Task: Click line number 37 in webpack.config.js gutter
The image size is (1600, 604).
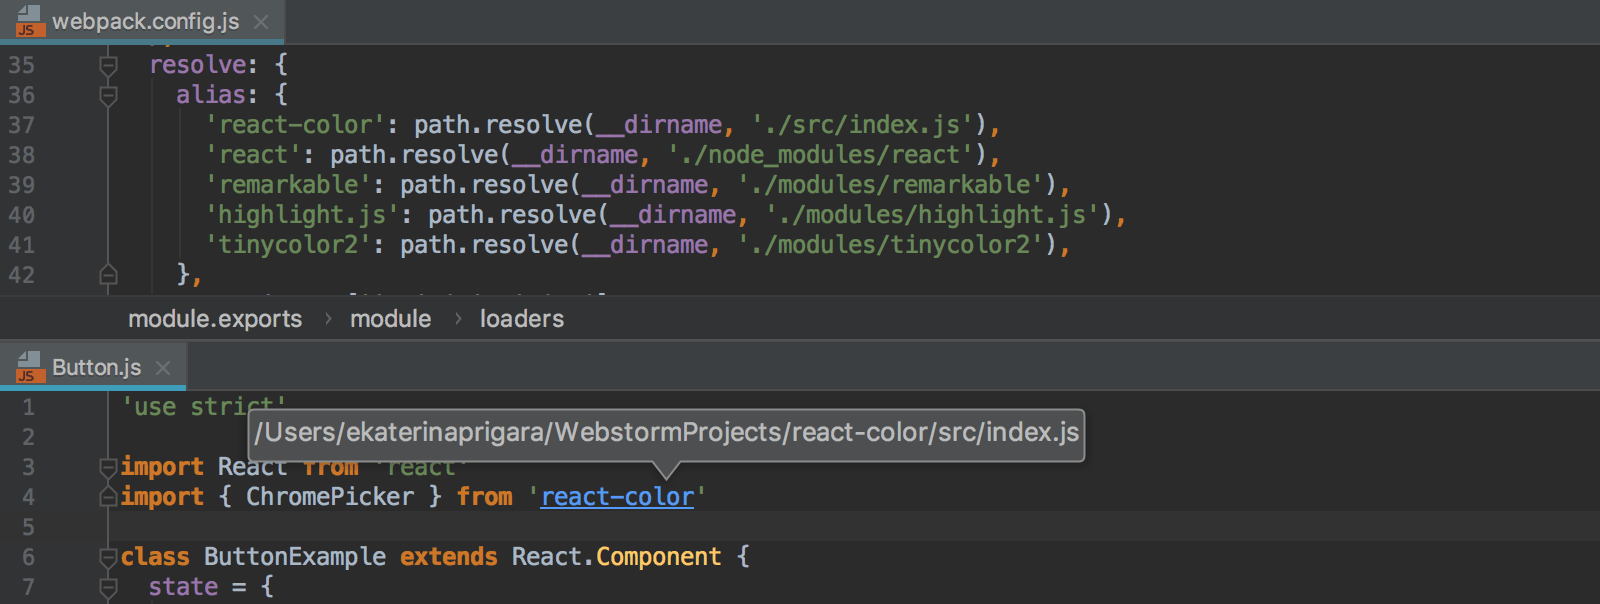Action: coord(21,125)
